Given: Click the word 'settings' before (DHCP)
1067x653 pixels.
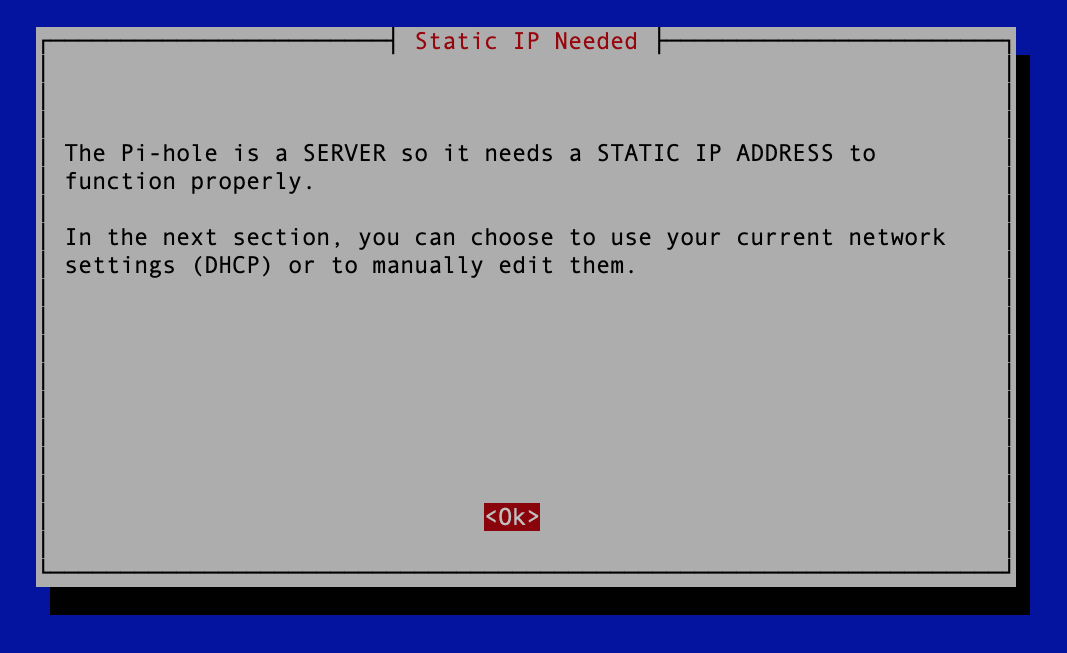Looking at the screenshot, I should 120,265.
